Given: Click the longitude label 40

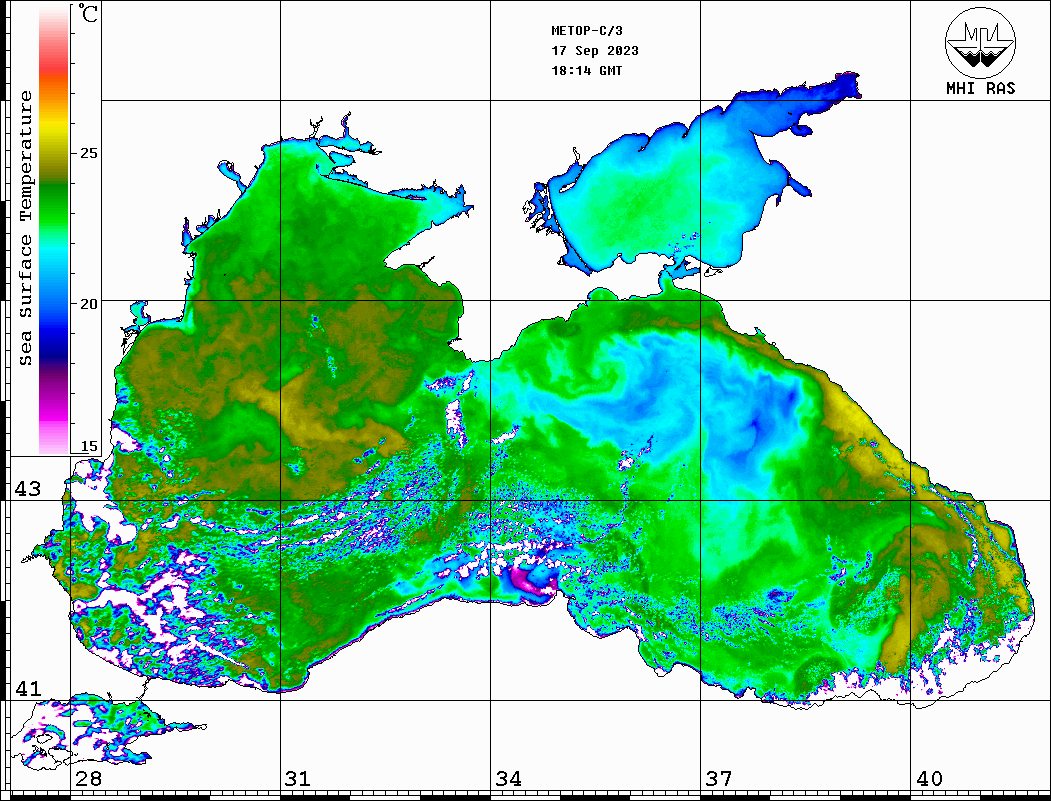Looking at the screenshot, I should [x=929, y=779].
